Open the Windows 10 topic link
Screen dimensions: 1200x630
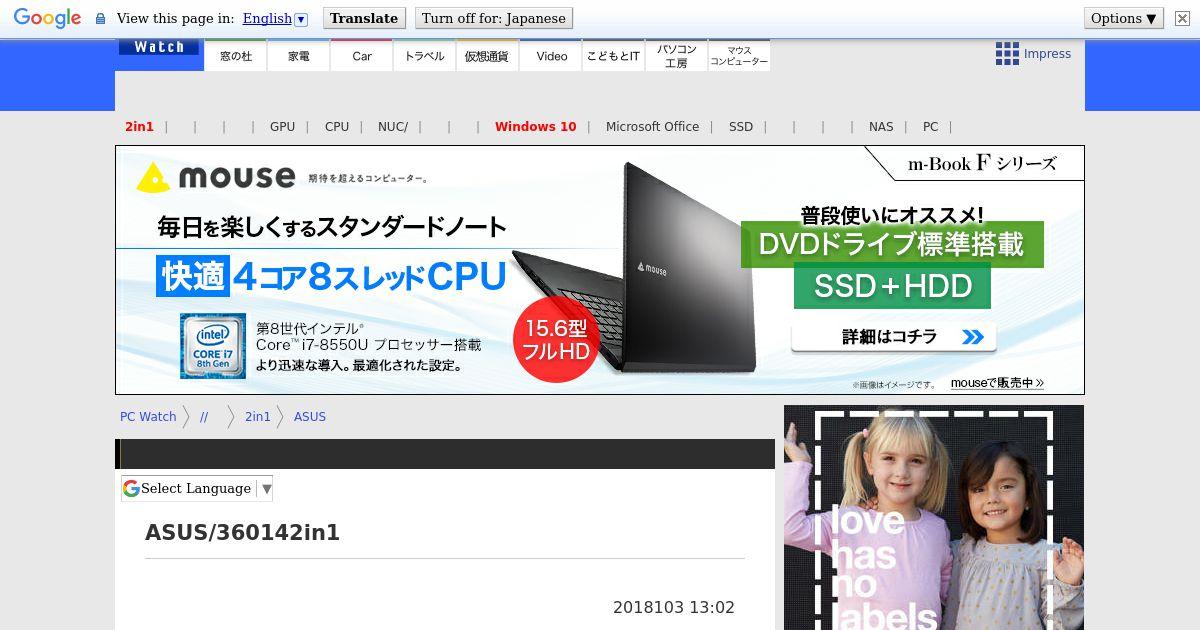tap(536, 127)
